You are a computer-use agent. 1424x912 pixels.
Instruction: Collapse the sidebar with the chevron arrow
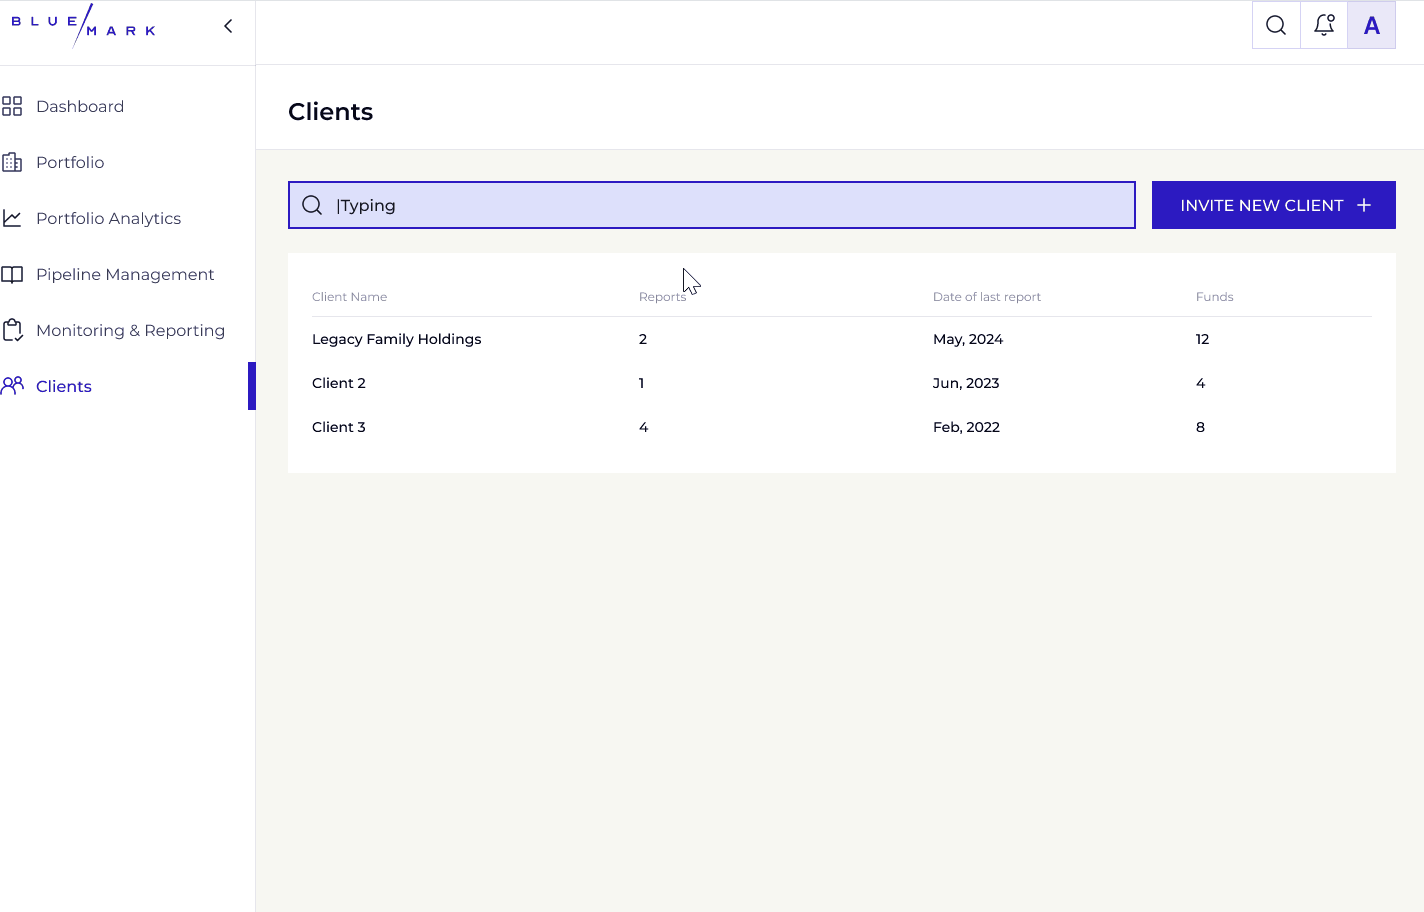228,26
